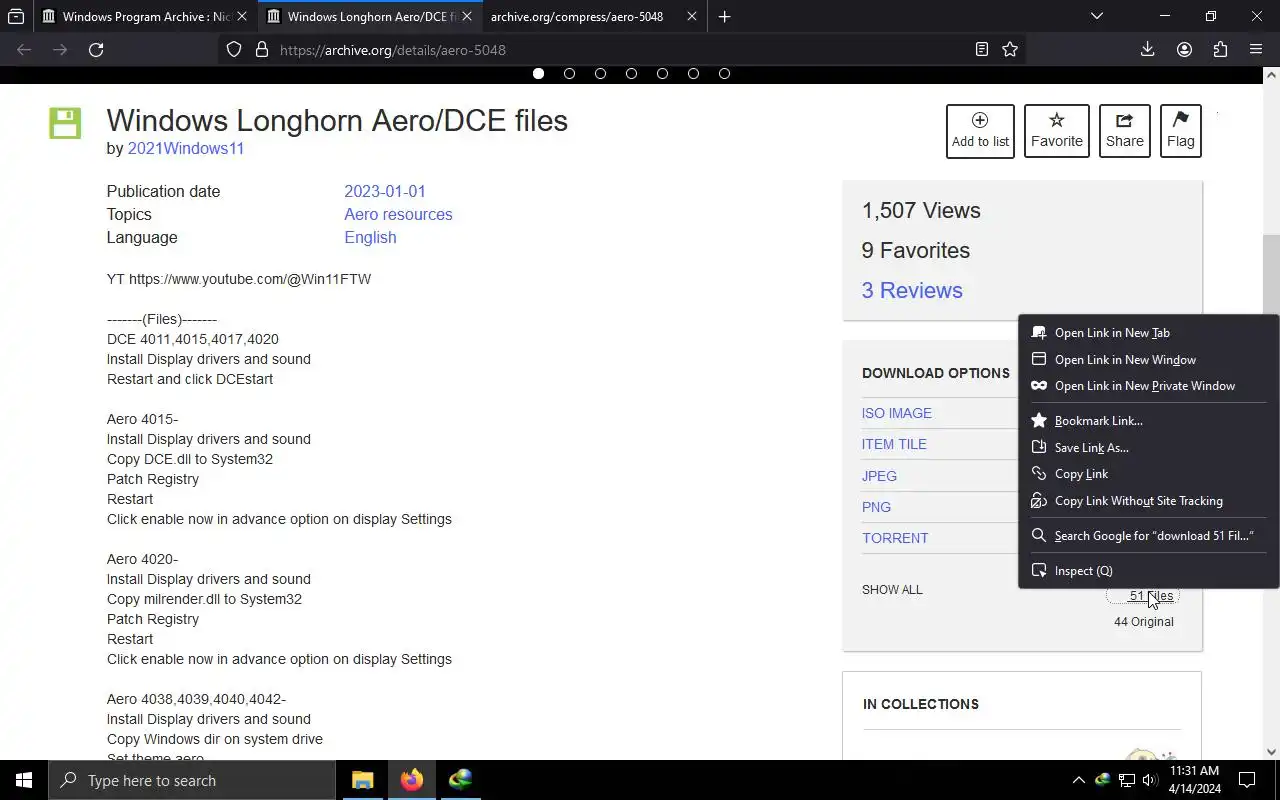Choose ITEM TILE download option
1280x800 pixels.
894,444
